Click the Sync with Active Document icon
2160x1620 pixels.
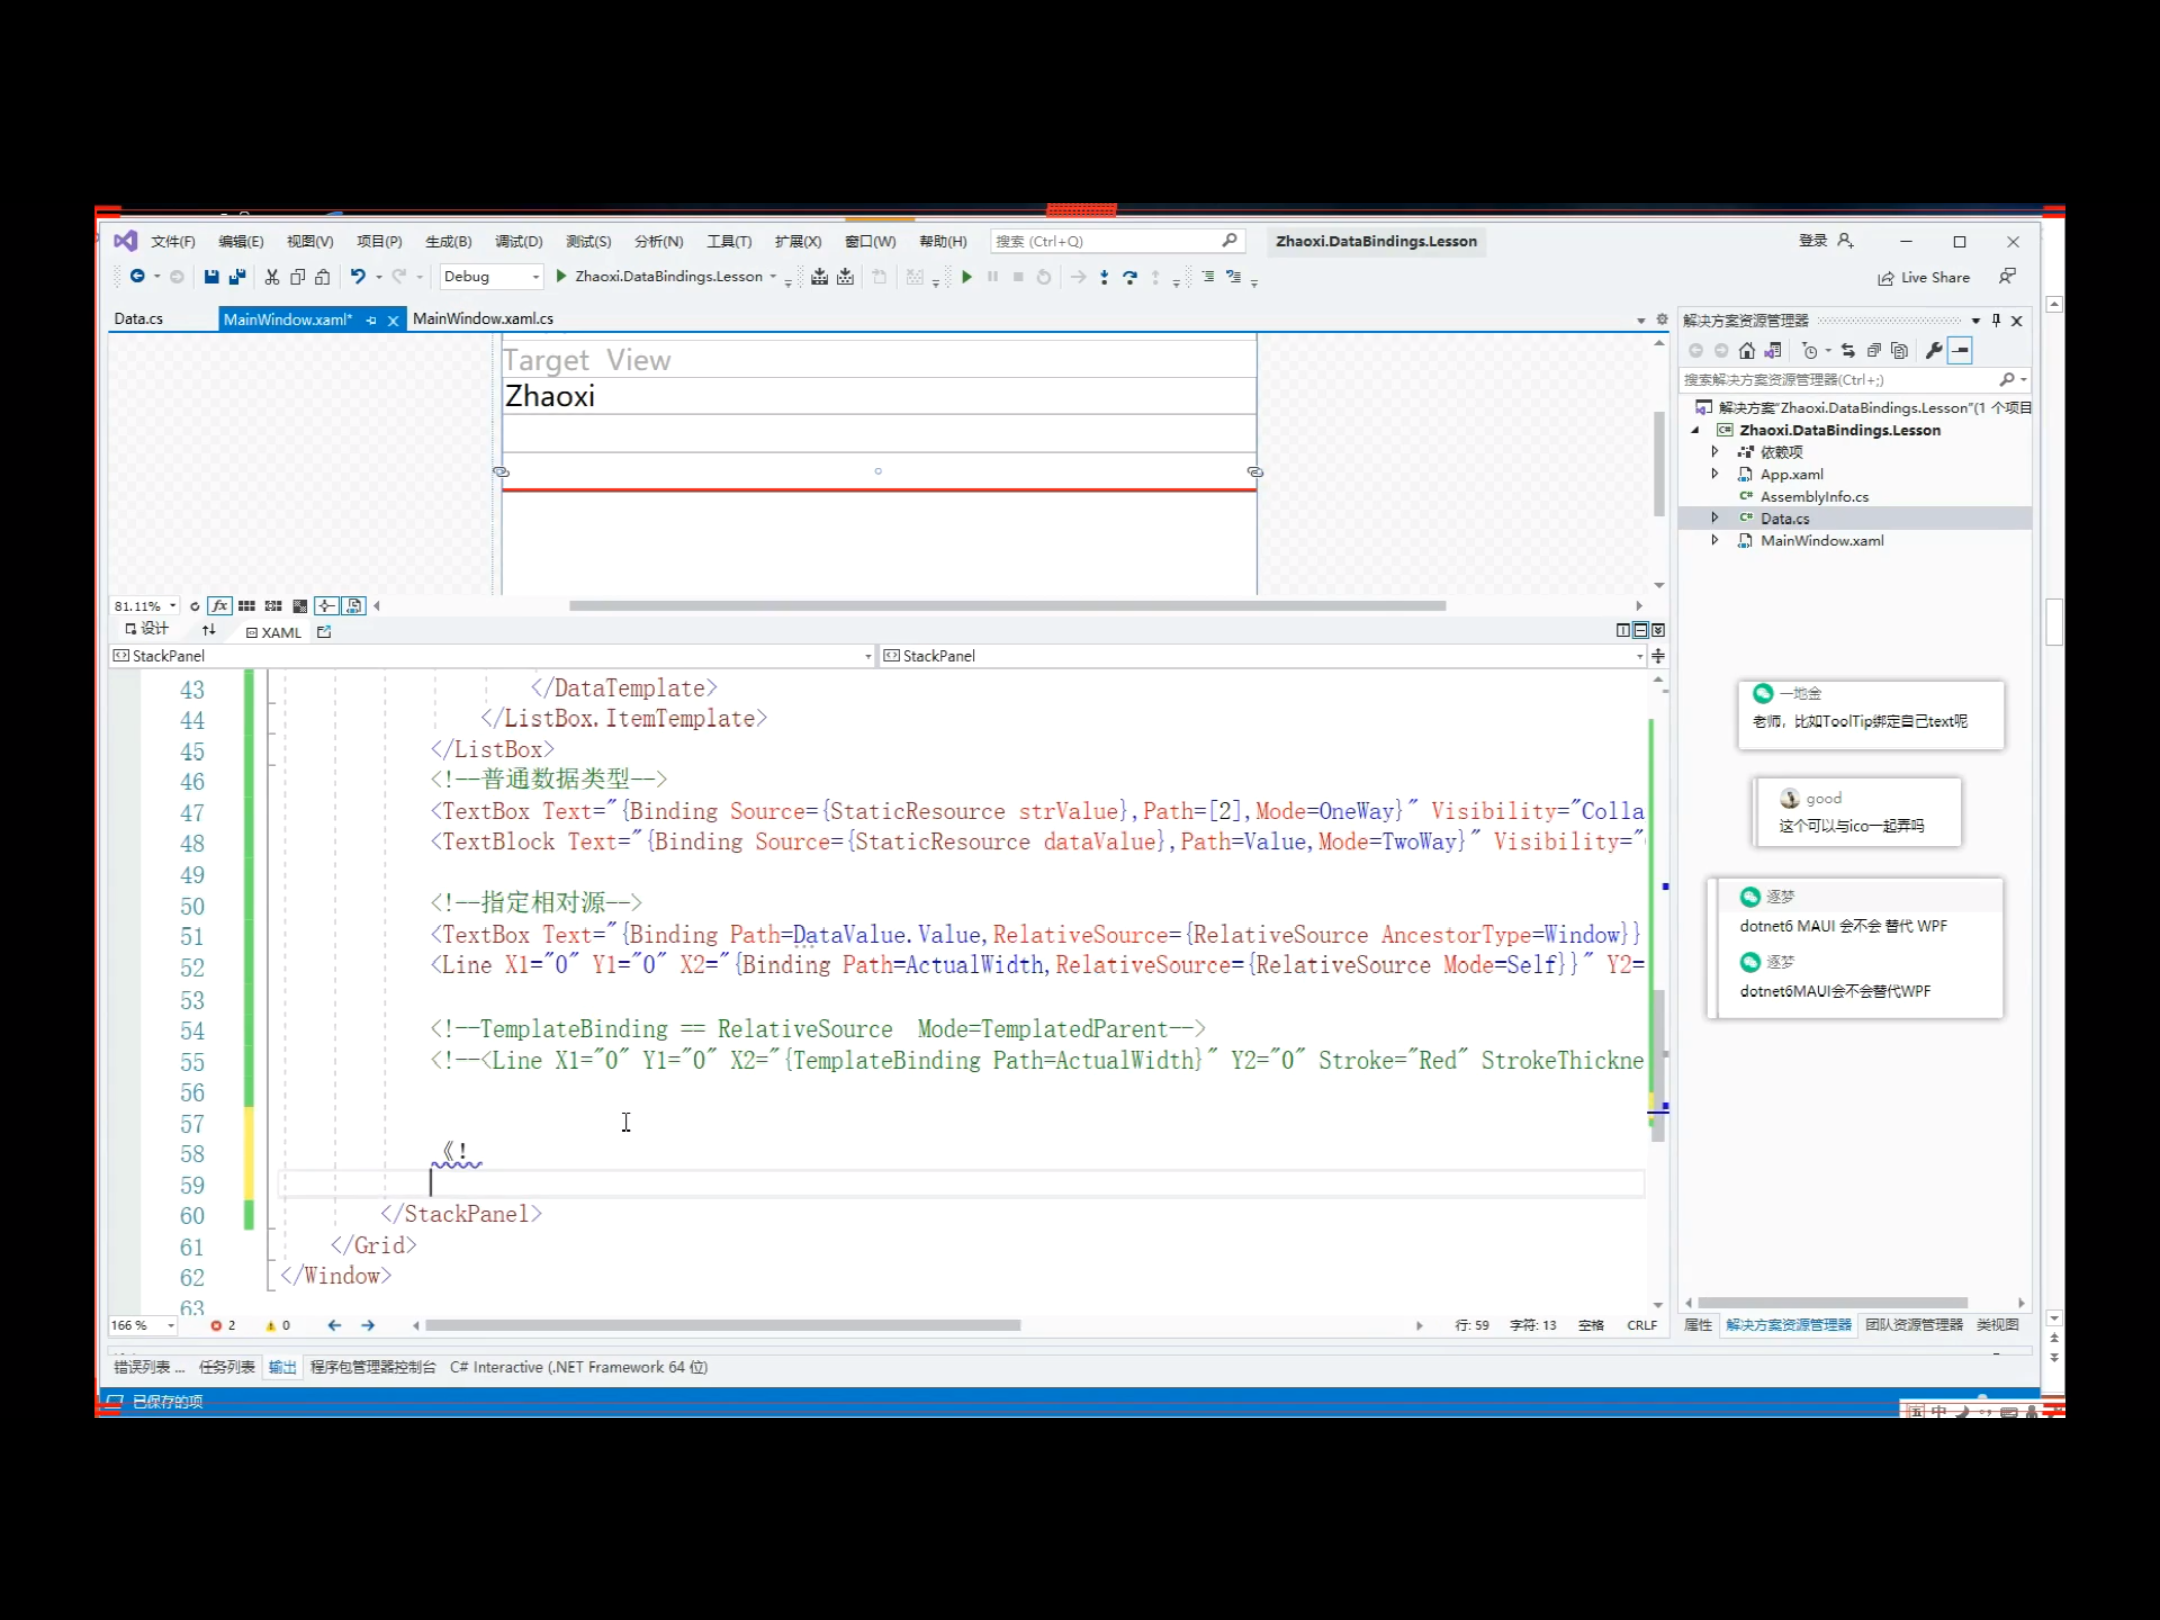(x=1848, y=351)
